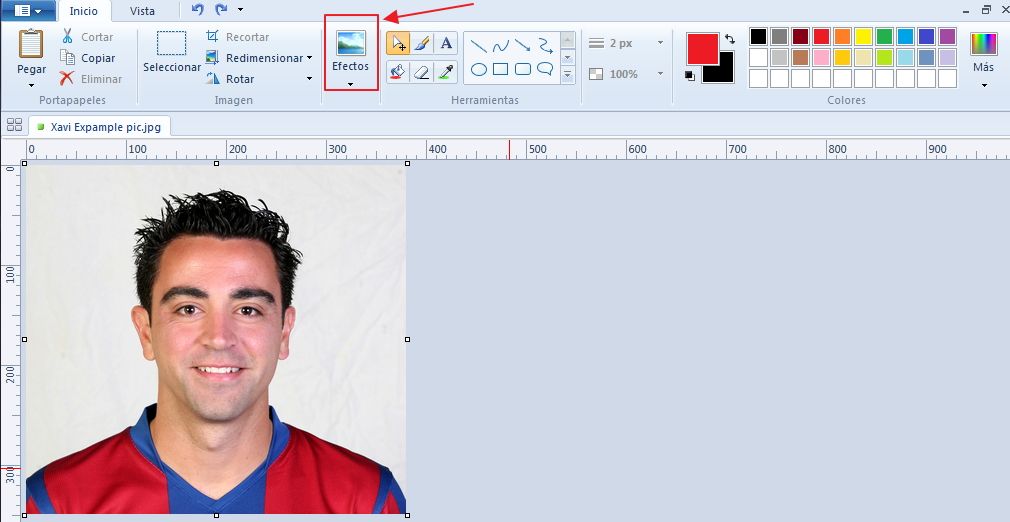Click the Undo arrow in the title bar
This screenshot has height=522, width=1010.
198,9
